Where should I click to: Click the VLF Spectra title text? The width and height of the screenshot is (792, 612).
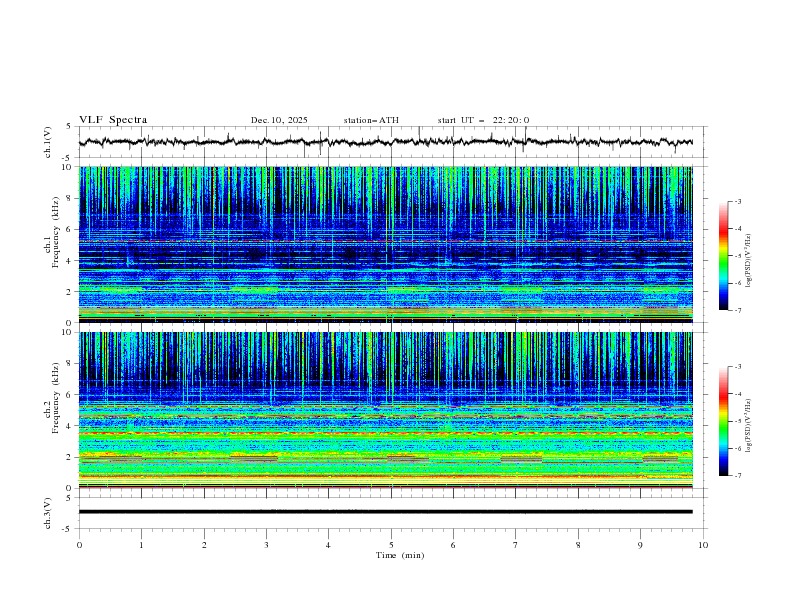113,120
